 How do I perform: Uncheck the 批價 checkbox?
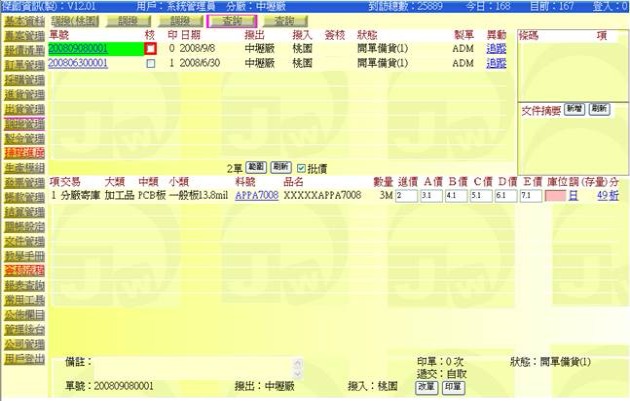tap(301, 166)
